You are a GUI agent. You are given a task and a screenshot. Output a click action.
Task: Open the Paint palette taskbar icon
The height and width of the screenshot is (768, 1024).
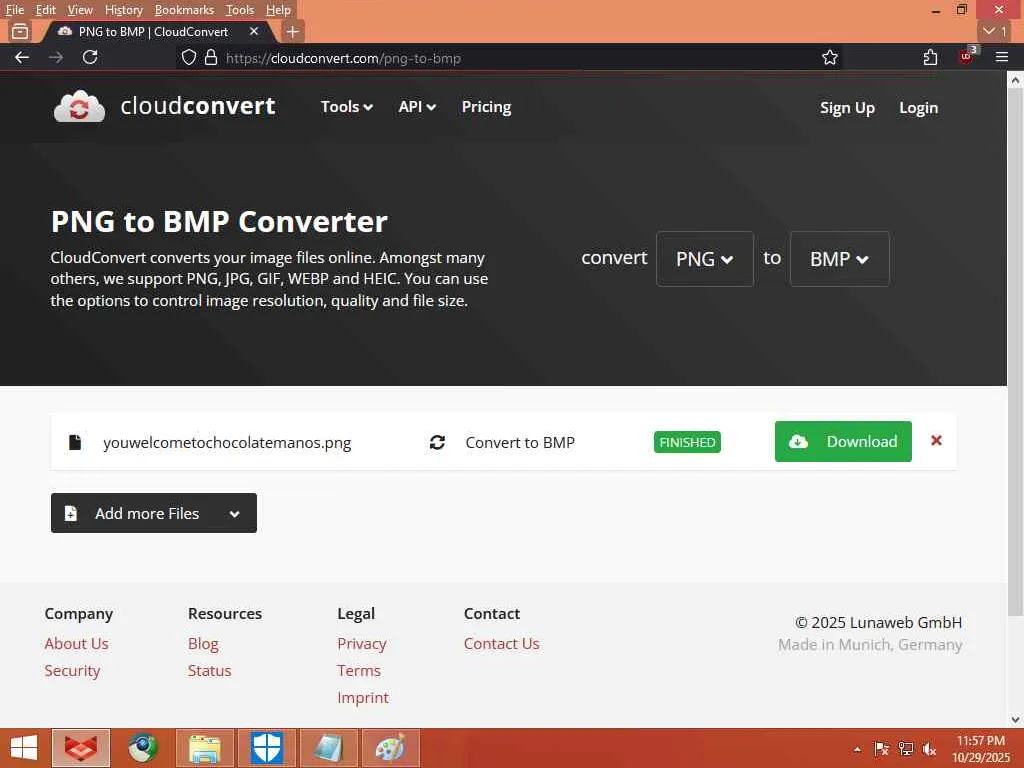coord(391,748)
